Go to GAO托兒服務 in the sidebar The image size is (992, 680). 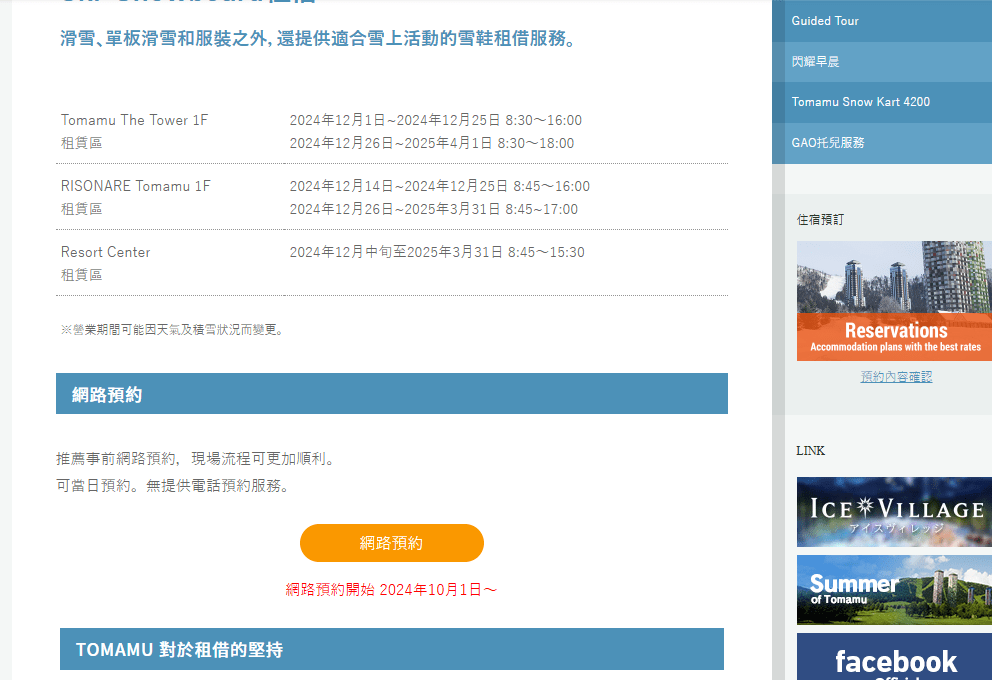[828, 143]
